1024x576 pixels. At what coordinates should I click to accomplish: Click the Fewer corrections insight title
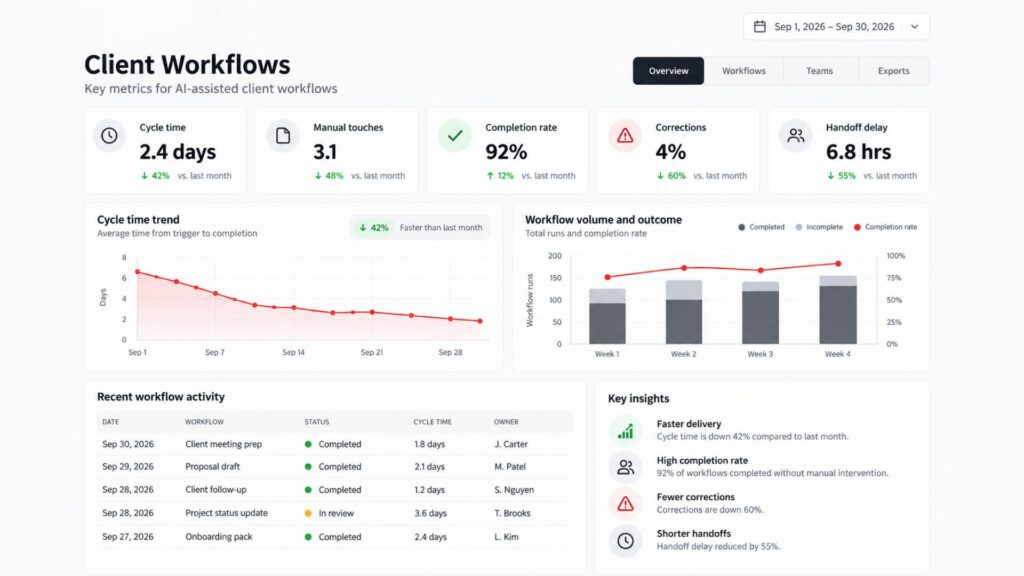click(x=696, y=497)
